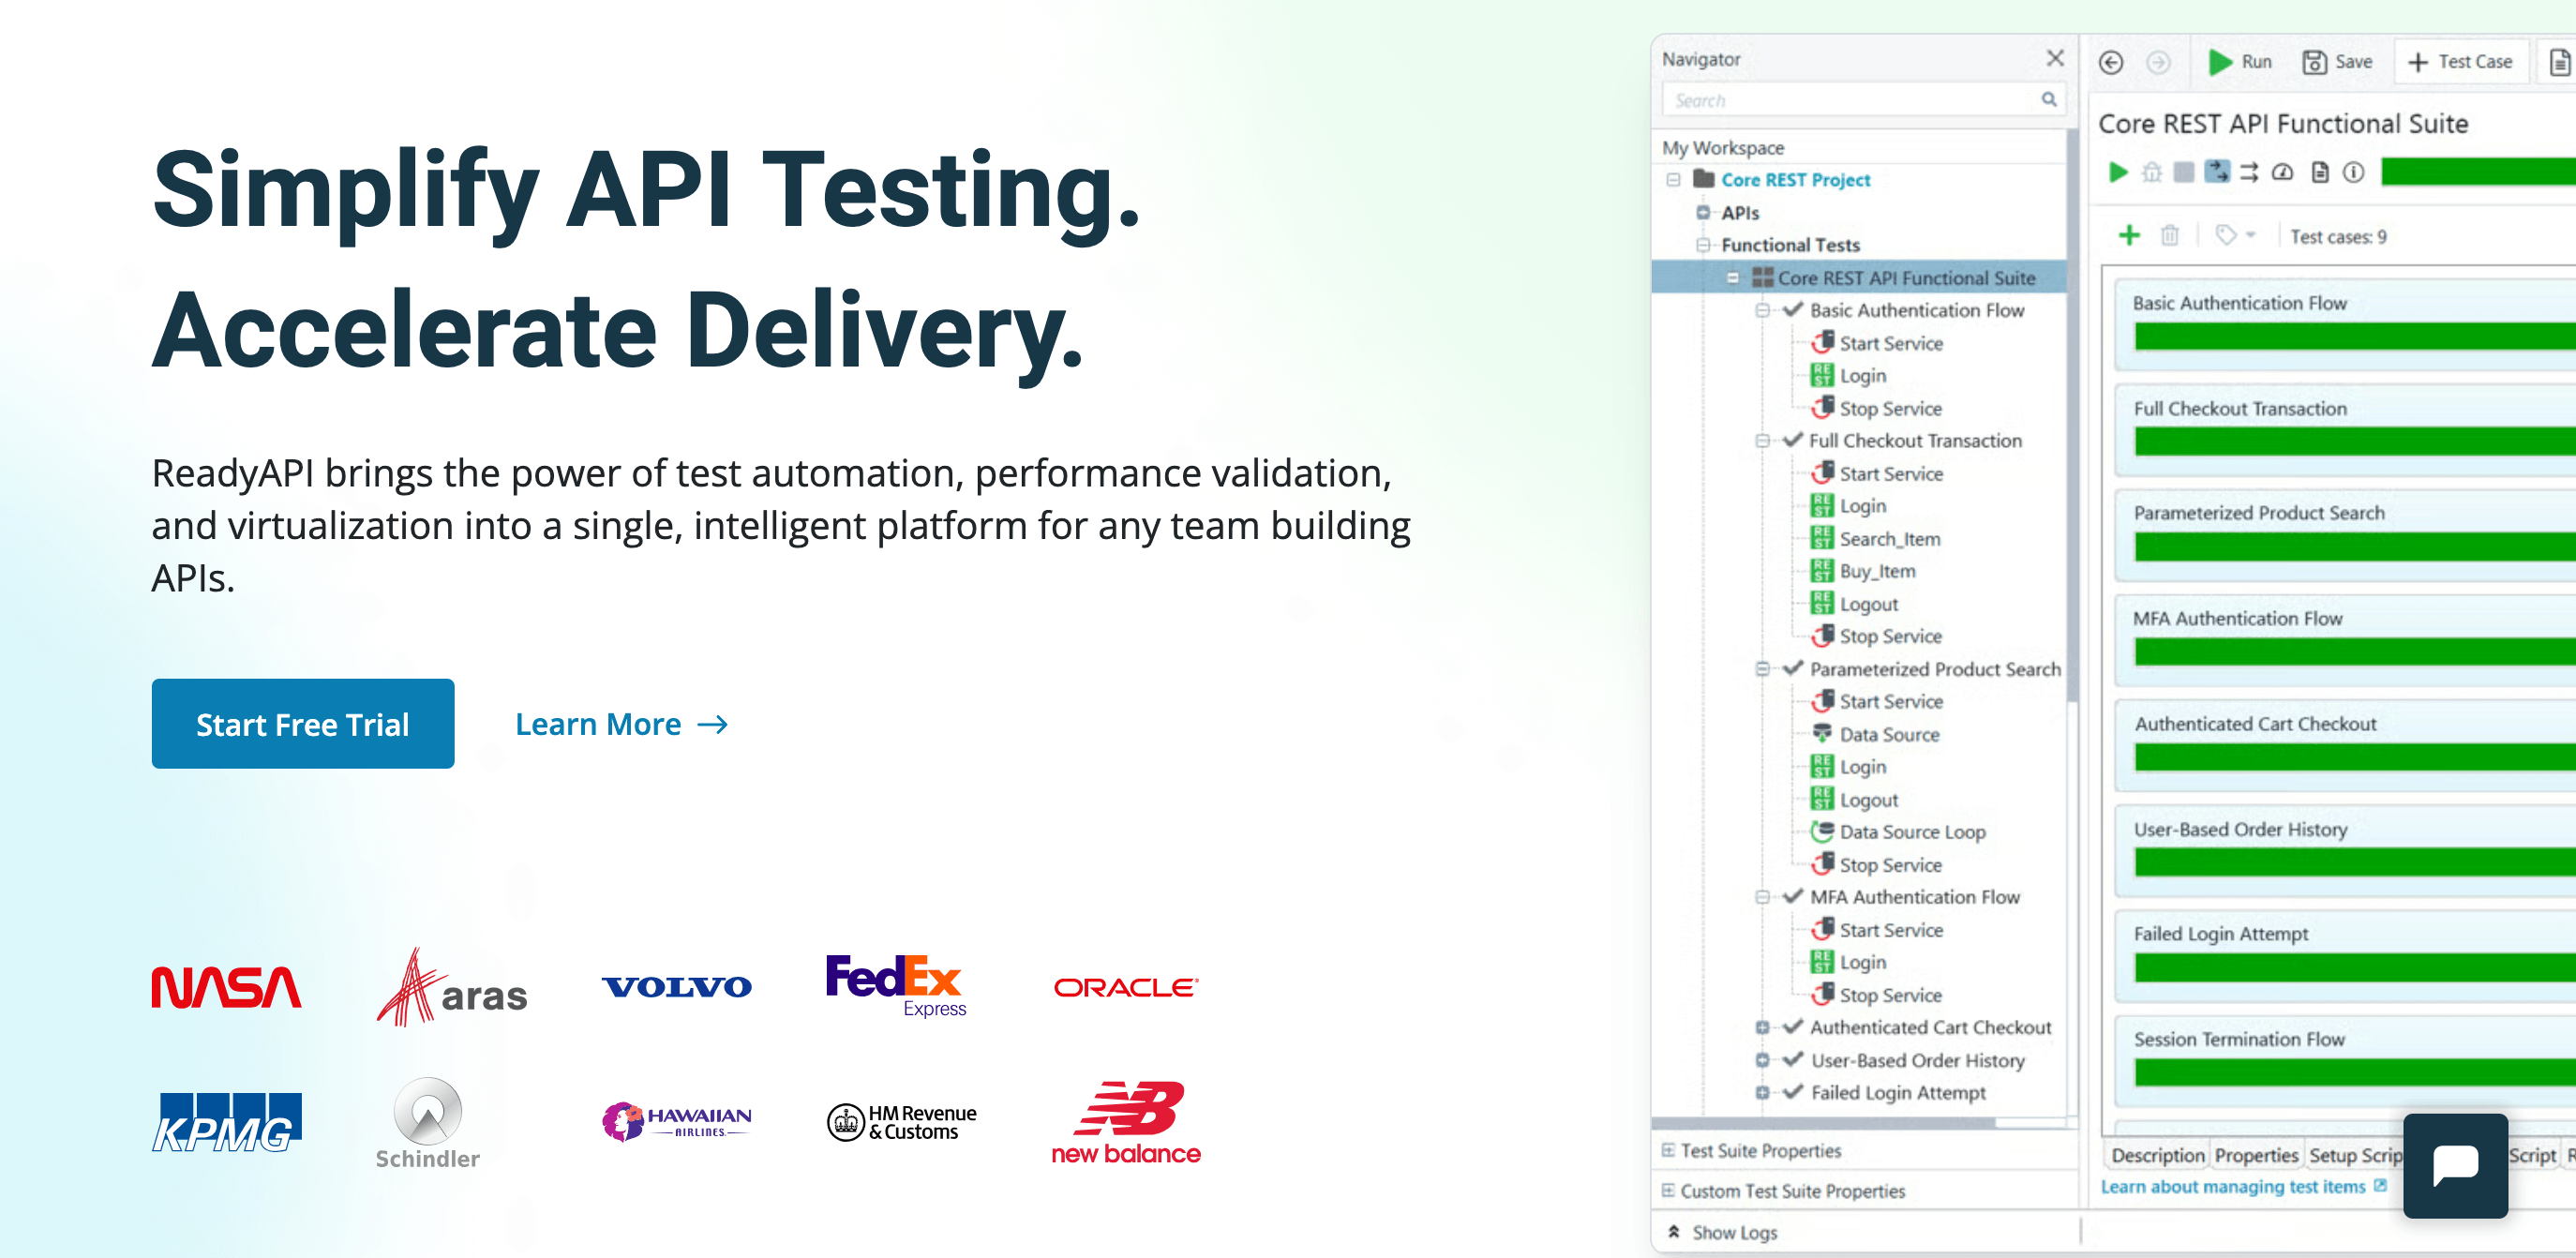The height and width of the screenshot is (1258, 2576).
Task: Expand the Authenticated Cart Checkout tree node
Action: click(1762, 1027)
